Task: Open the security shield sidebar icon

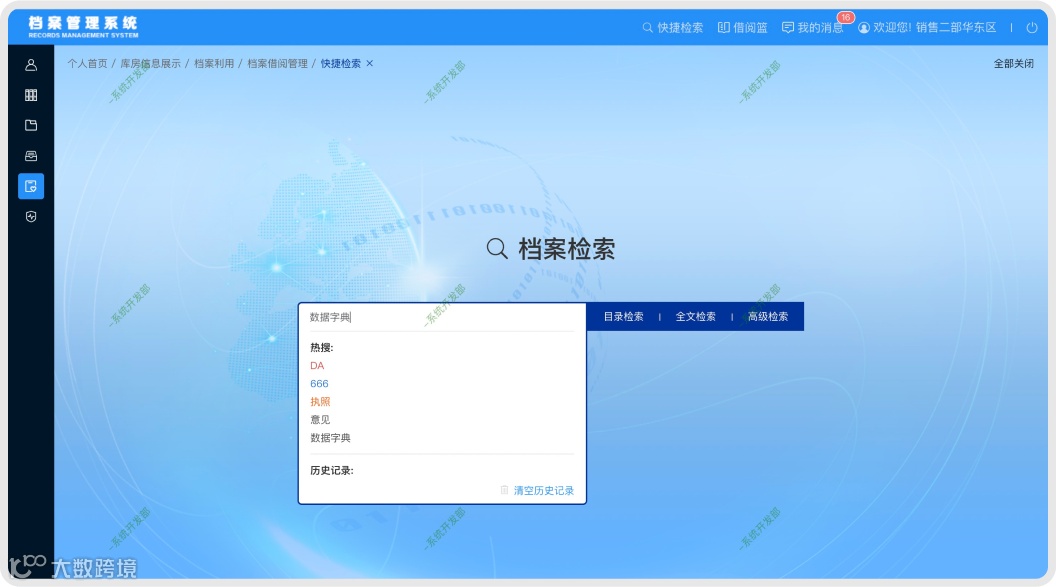Action: 31,216
